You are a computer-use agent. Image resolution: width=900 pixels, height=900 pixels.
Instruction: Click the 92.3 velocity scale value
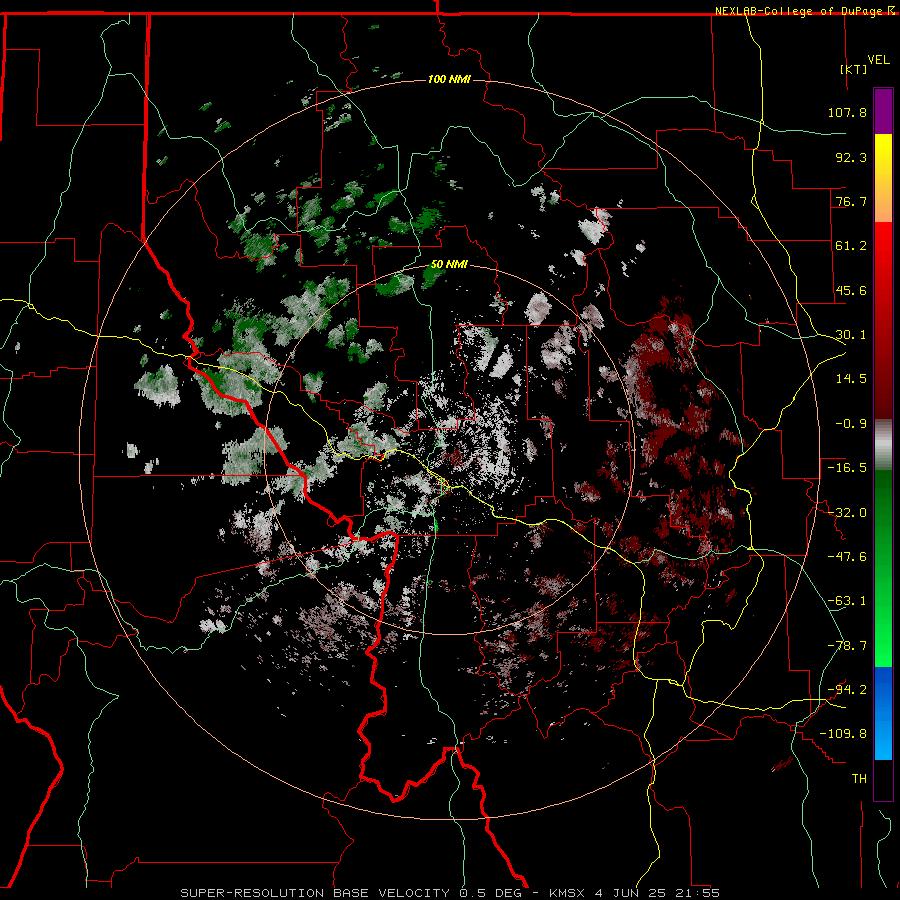851,157
